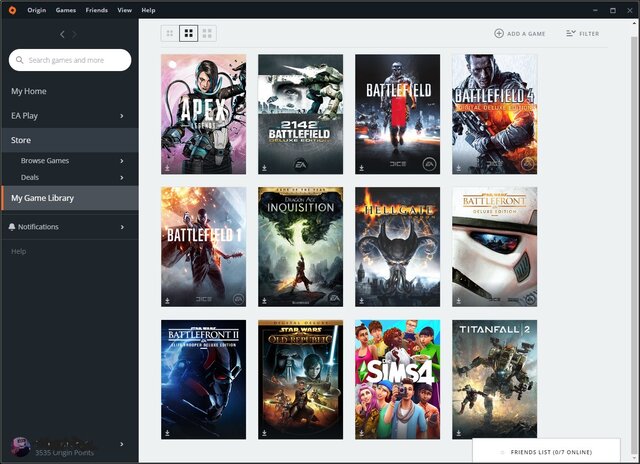This screenshot has height=464, width=640.
Task: Click the Notifications bell icon
Action: [12, 227]
